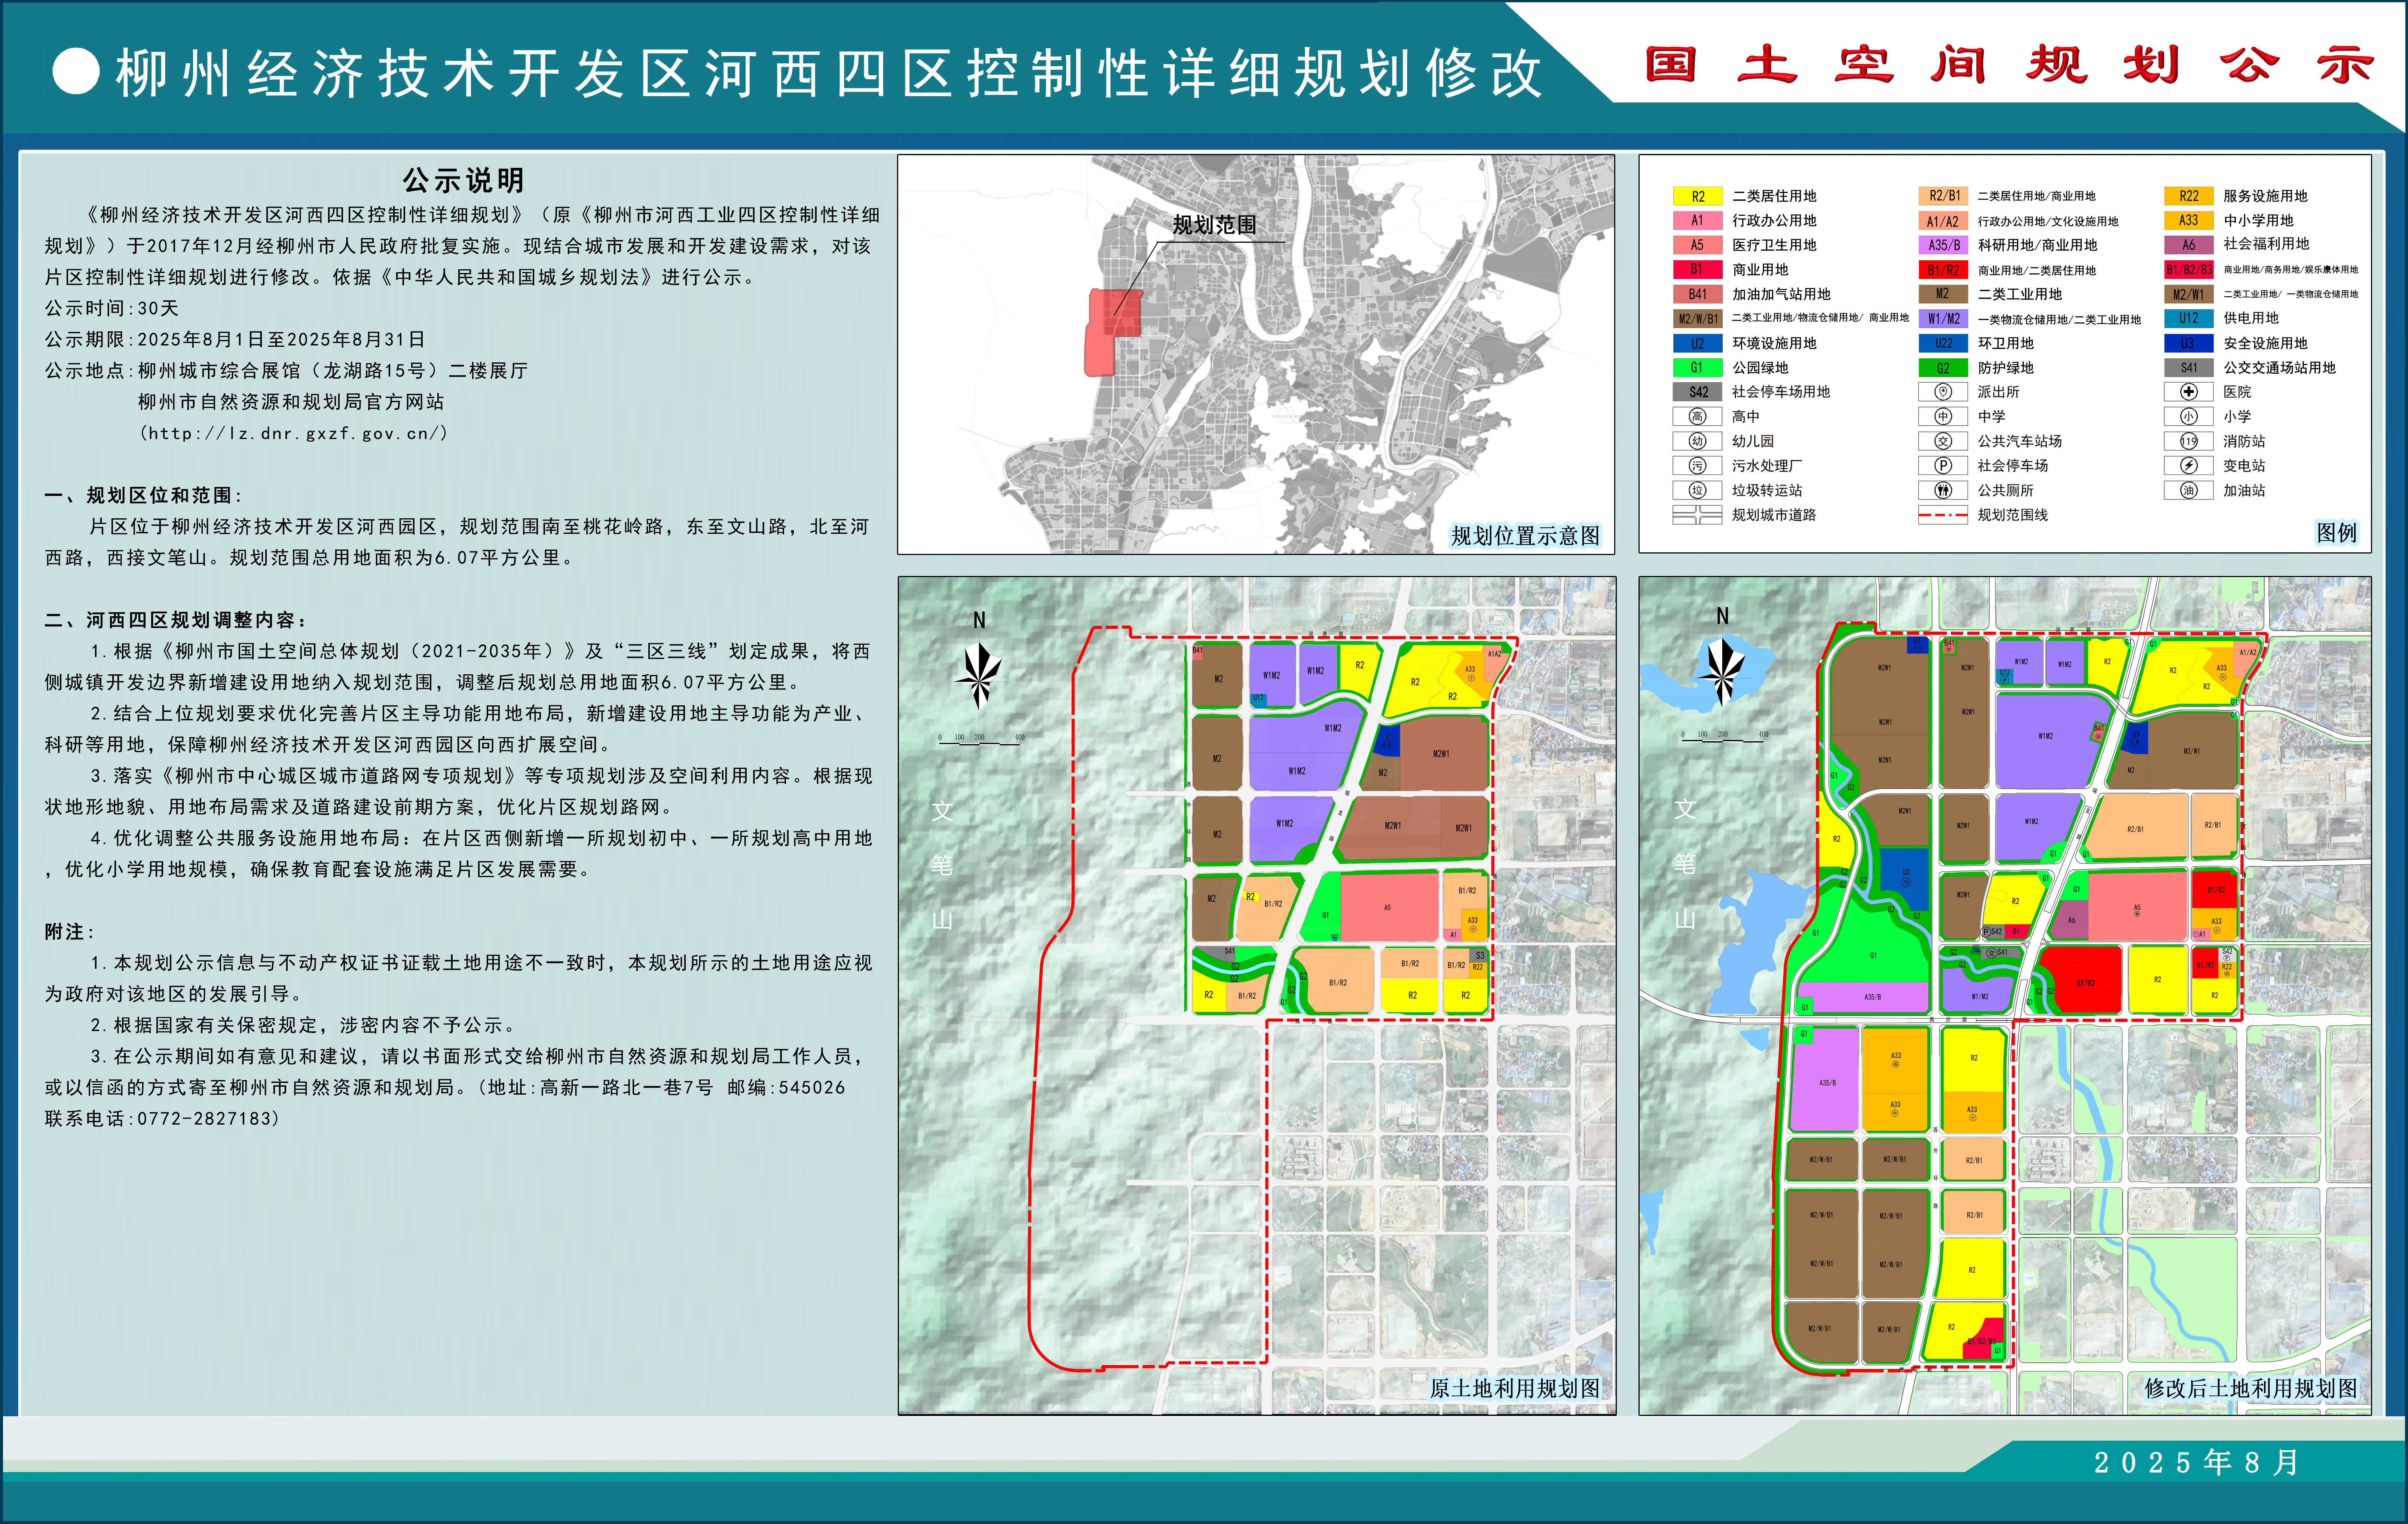Click the 公共汽车站场 bus depot legend symbol
Viewport: 2408px width, 1524px height.
click(x=1943, y=441)
